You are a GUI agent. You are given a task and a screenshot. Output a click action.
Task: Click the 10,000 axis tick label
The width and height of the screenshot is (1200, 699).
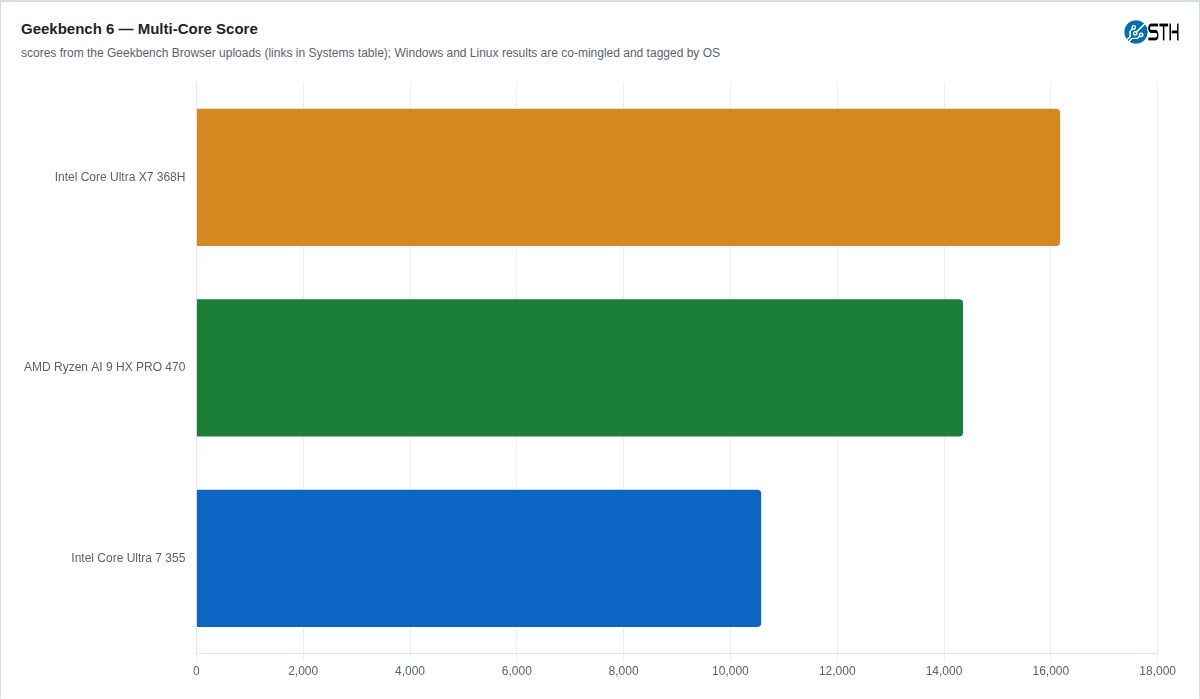click(730, 670)
